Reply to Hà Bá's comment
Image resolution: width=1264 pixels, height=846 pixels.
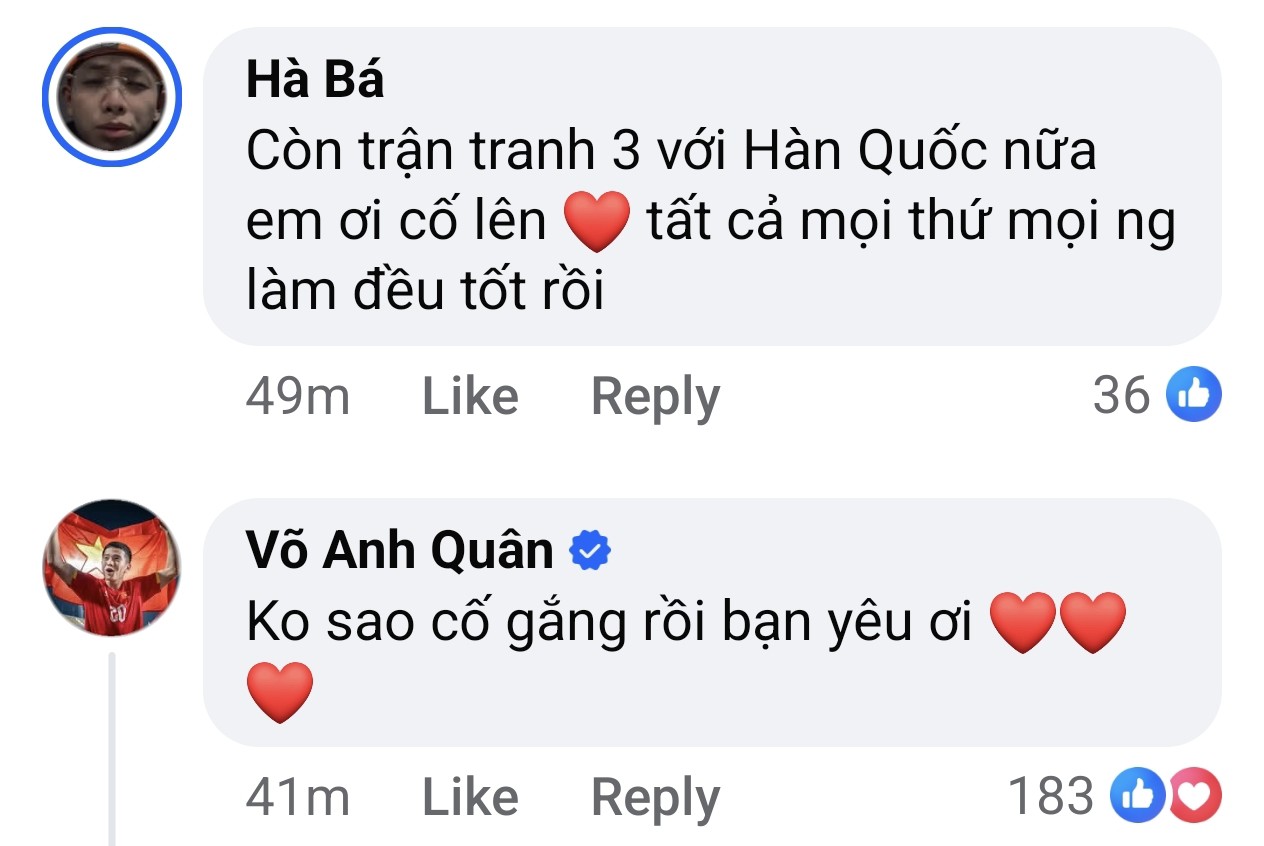point(654,395)
